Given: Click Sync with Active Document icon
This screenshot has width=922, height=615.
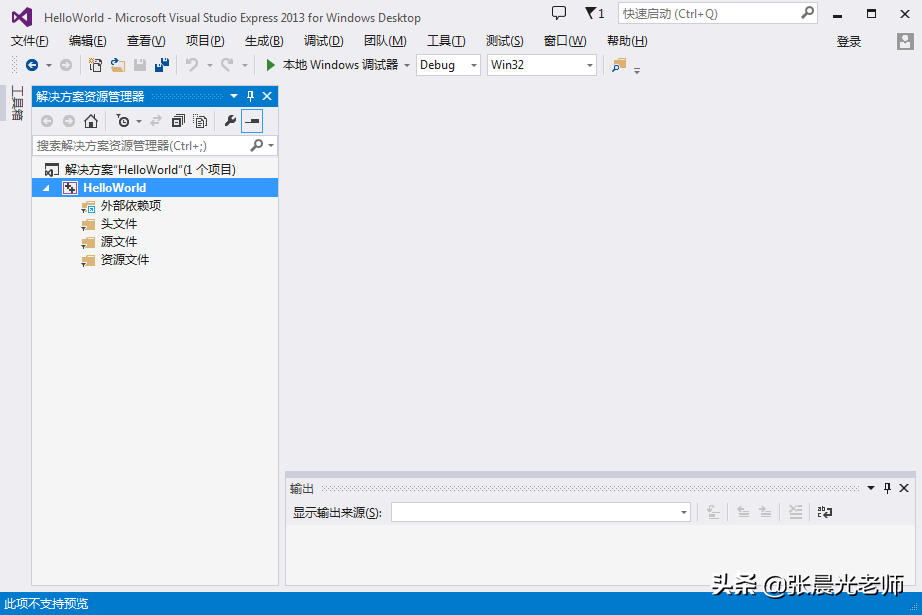Looking at the screenshot, I should (156, 121).
